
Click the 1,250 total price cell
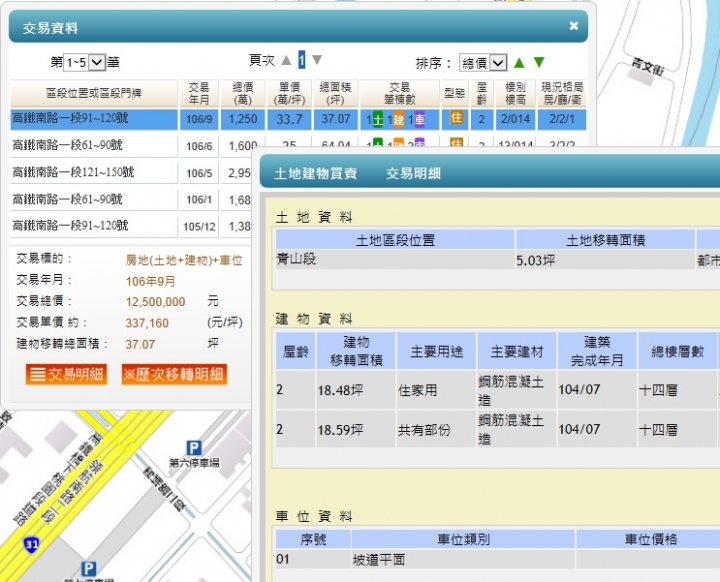pyautogui.click(x=243, y=119)
